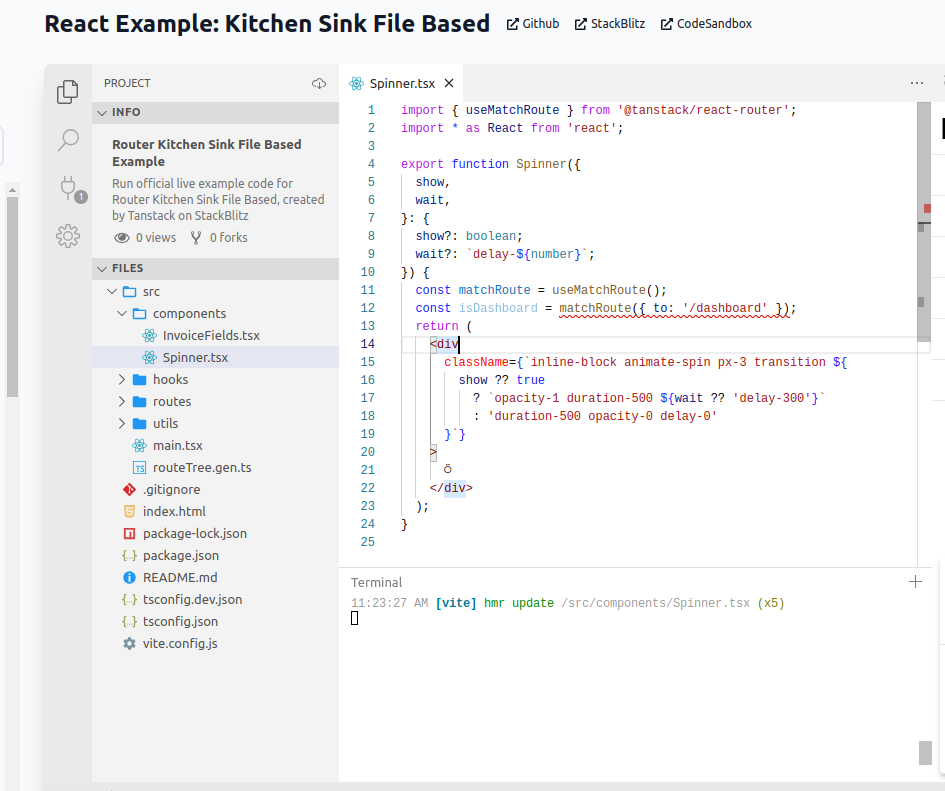The image size is (945, 791).
Task: Open InvoiceFields.tsx in the file tree
Action: point(211,335)
